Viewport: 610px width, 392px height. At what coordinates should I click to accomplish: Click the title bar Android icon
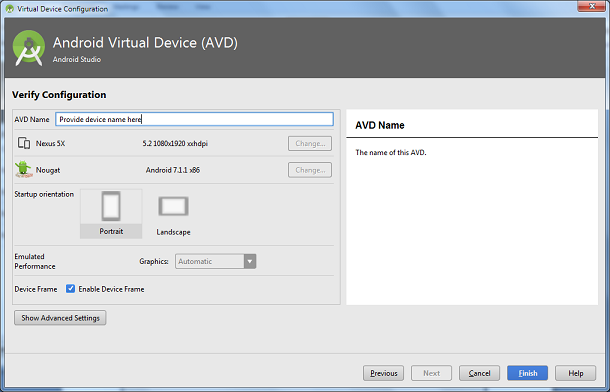9,9
